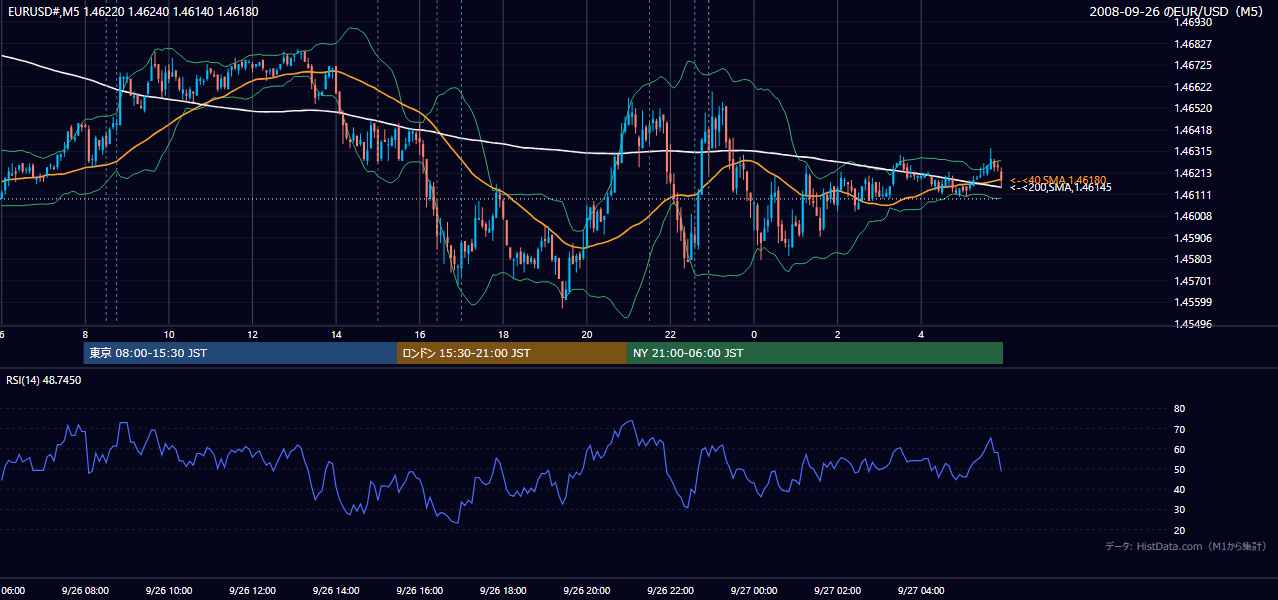The width and height of the screenshot is (1278, 600).
Task: Click price axis label 1.46315
Action: 1194,152
